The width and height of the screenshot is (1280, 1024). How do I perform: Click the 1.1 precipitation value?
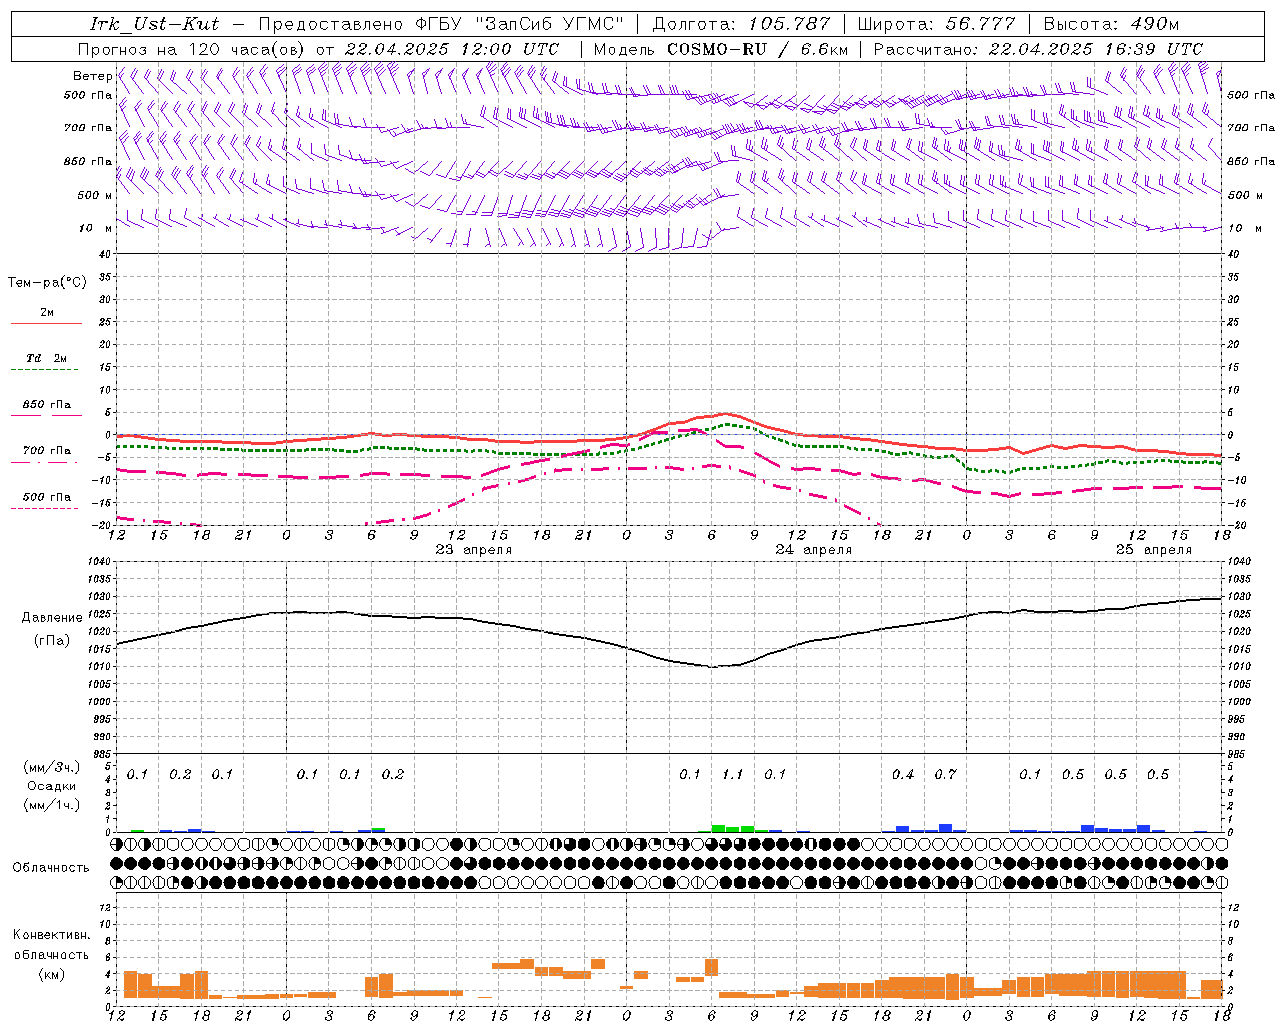(x=733, y=774)
